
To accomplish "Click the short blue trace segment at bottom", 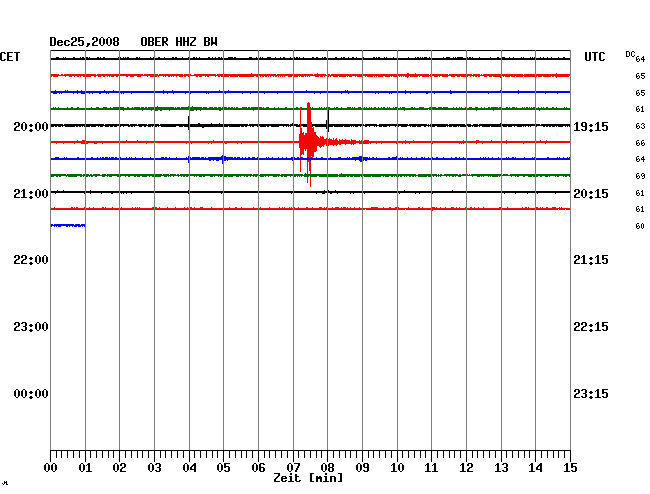I will [x=68, y=225].
